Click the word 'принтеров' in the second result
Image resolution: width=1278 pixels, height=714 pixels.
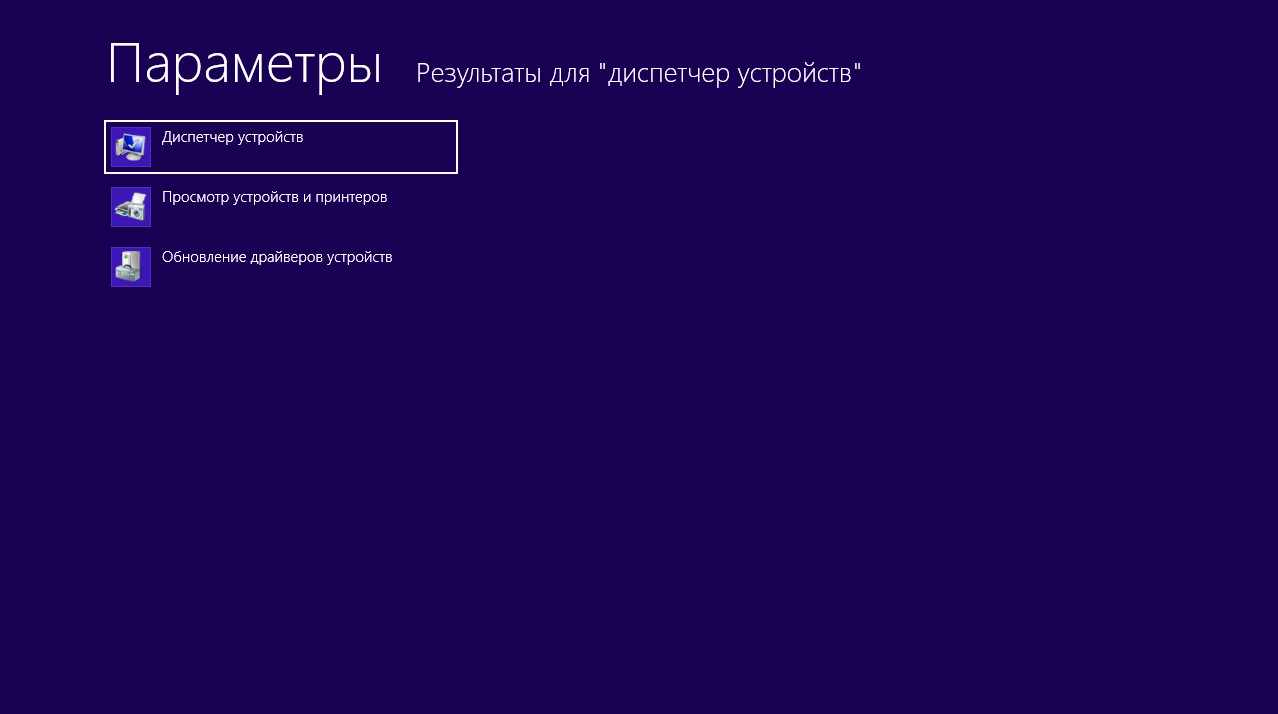coord(353,197)
